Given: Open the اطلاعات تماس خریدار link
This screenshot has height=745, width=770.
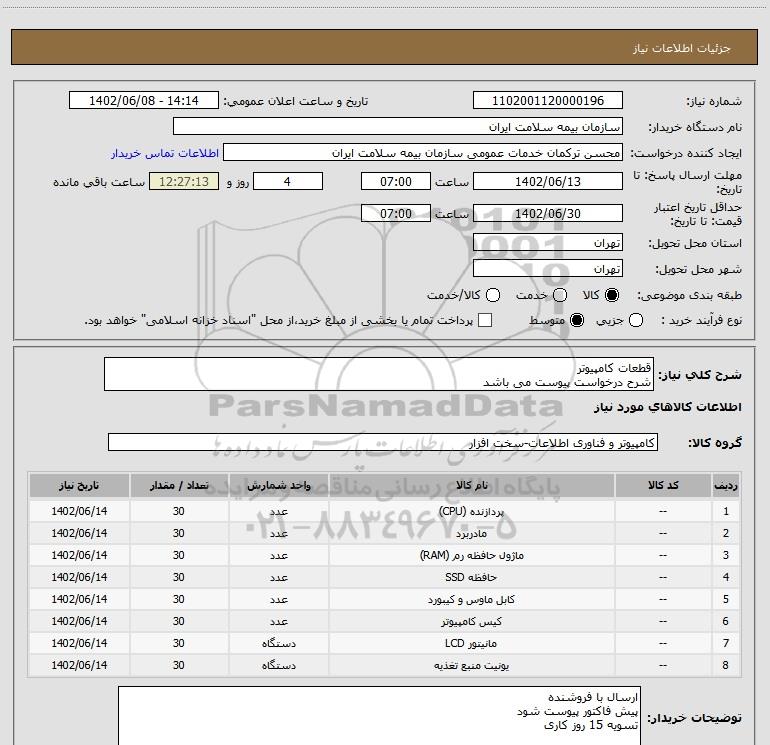Looking at the screenshot, I should click(165, 153).
